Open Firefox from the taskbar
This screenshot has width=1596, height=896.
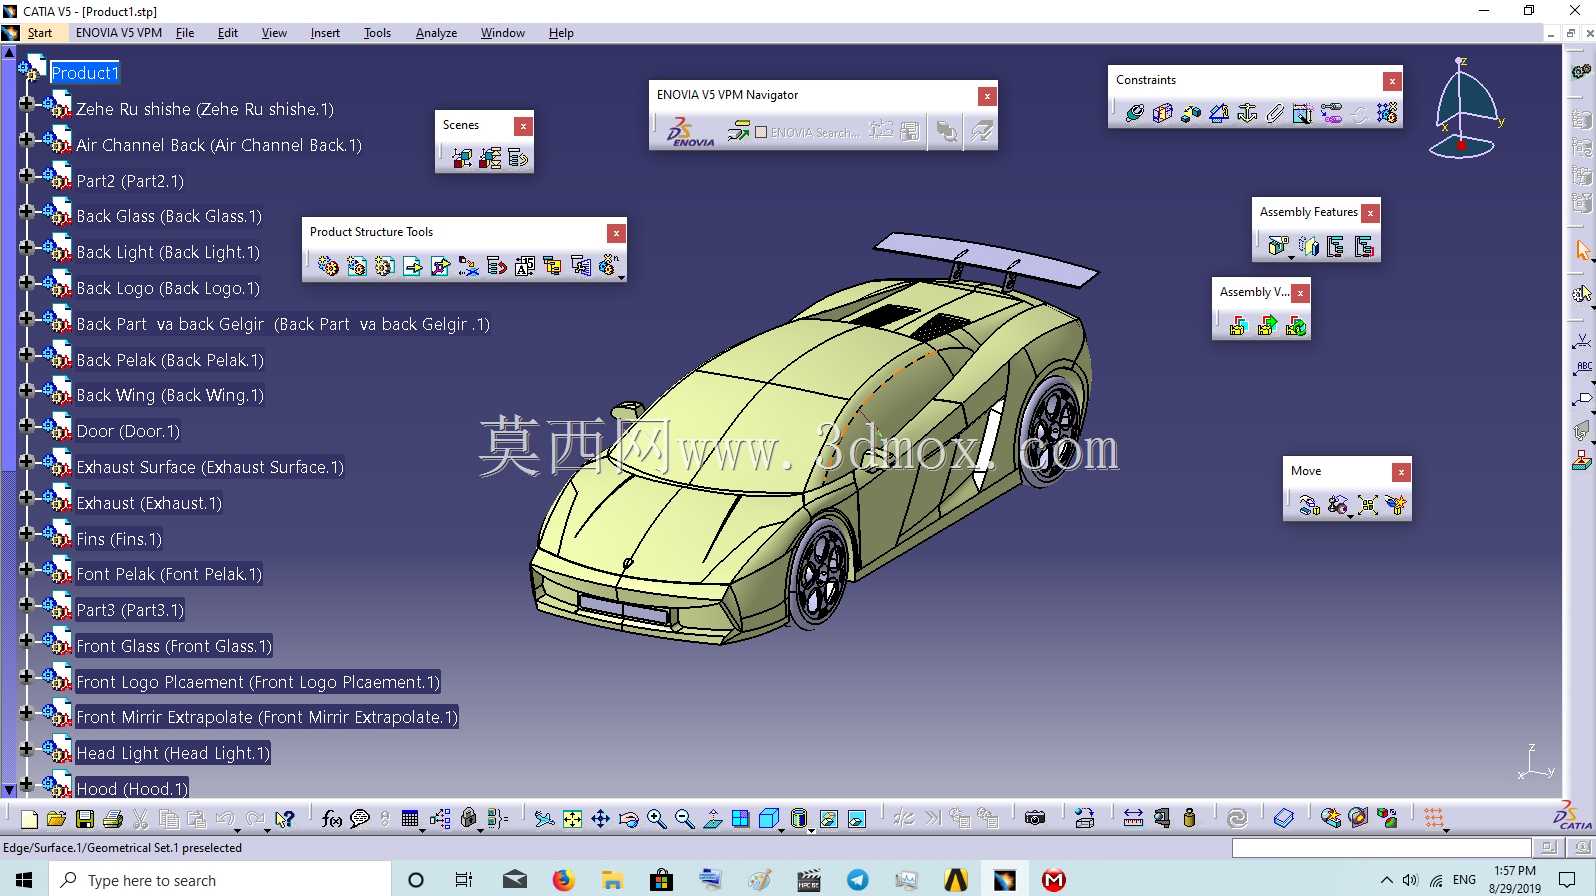pos(564,880)
